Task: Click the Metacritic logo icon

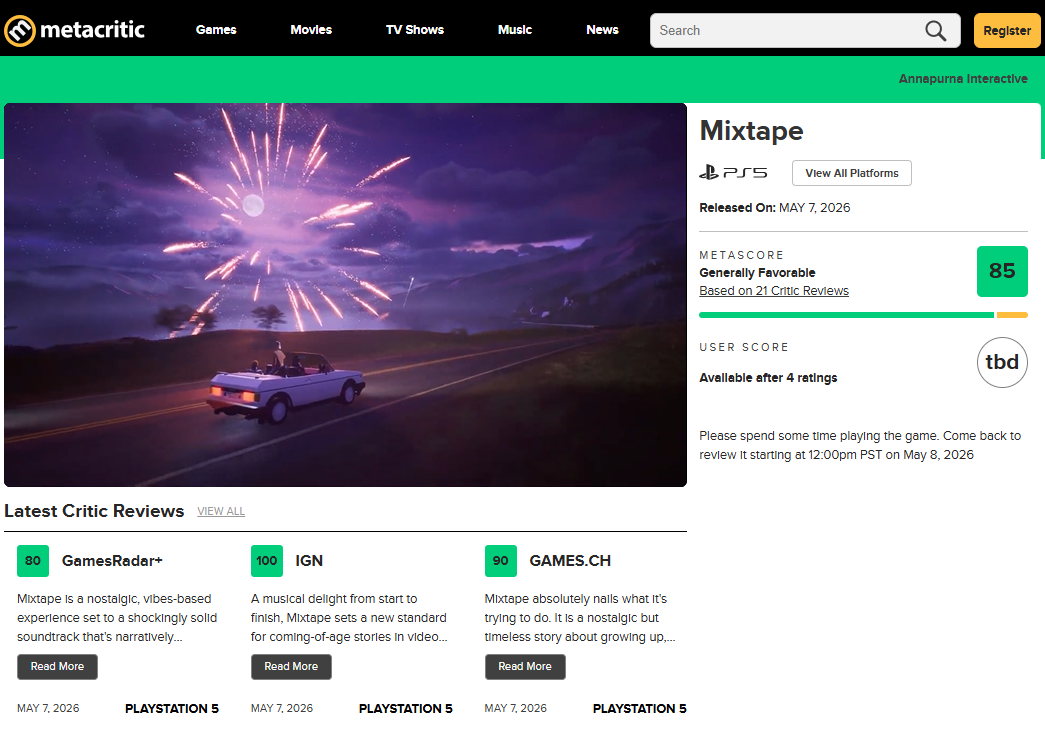Action: tap(20, 31)
